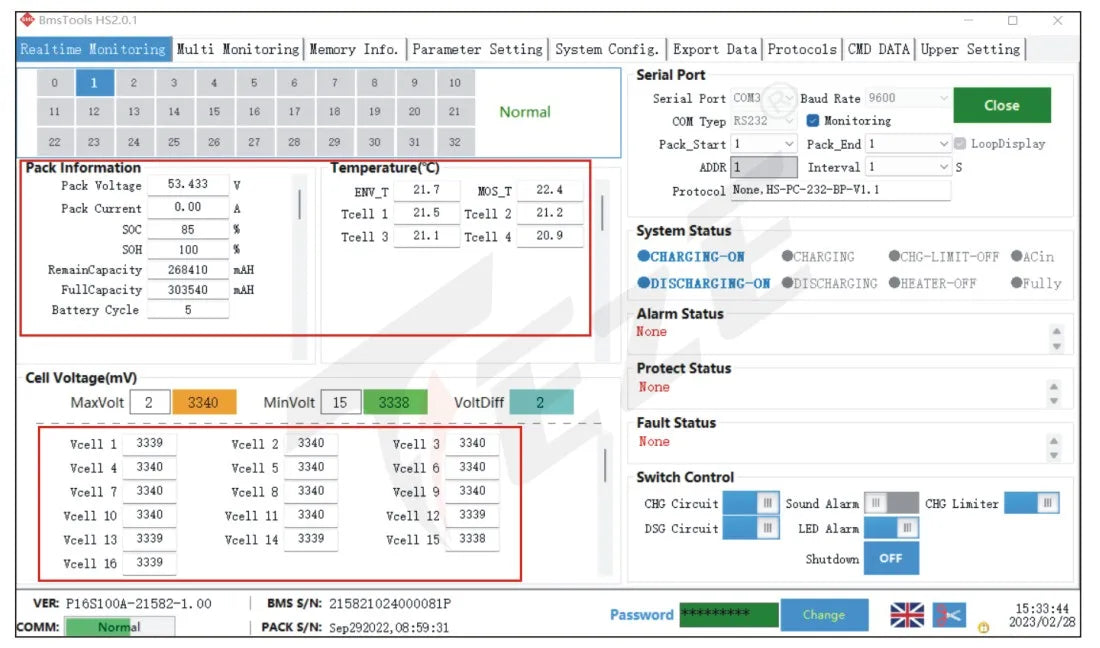Image resolution: width=1100 pixels, height=648 pixels.
Task: Uncheck the Monitoring checkbox
Action: pyautogui.click(x=813, y=121)
